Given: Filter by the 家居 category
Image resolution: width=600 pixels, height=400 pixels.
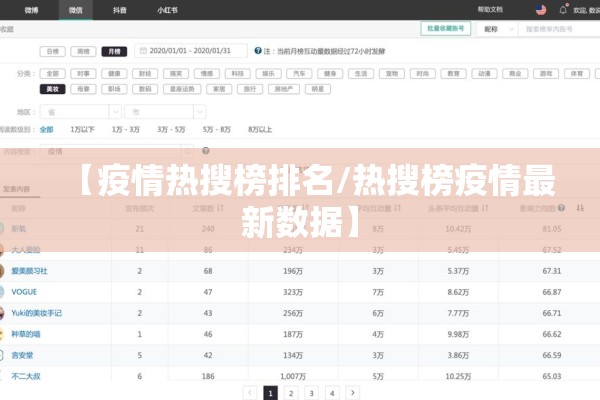Looking at the screenshot, I should point(219,89).
